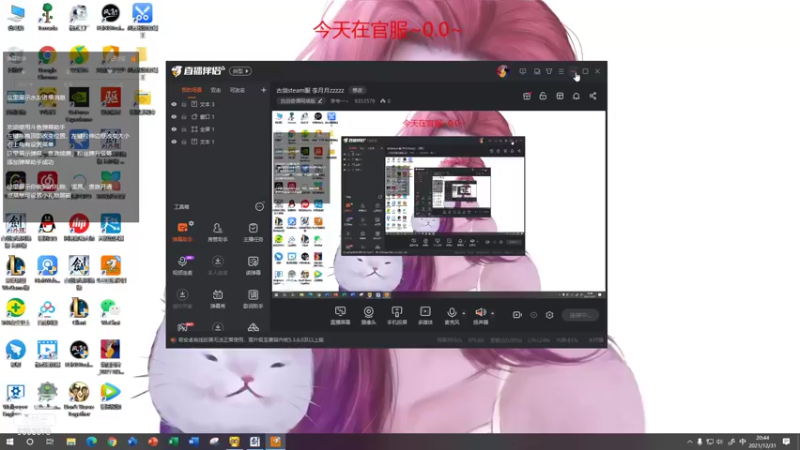Open the 读弹幕 tool in the toolbox

pyautogui.click(x=253, y=265)
